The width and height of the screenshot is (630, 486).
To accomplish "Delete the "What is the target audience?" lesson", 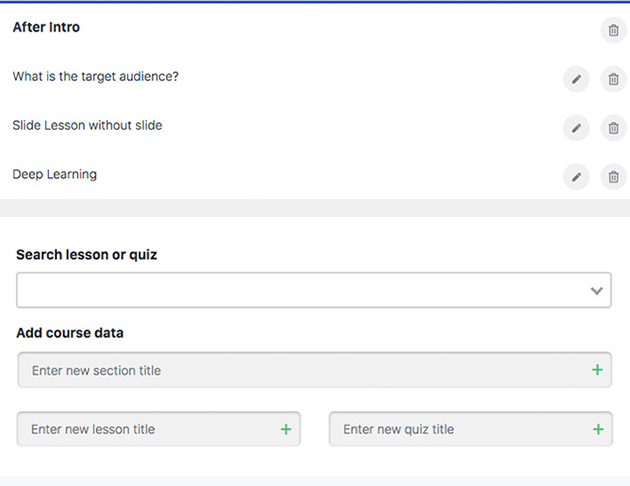I will [x=612, y=79].
